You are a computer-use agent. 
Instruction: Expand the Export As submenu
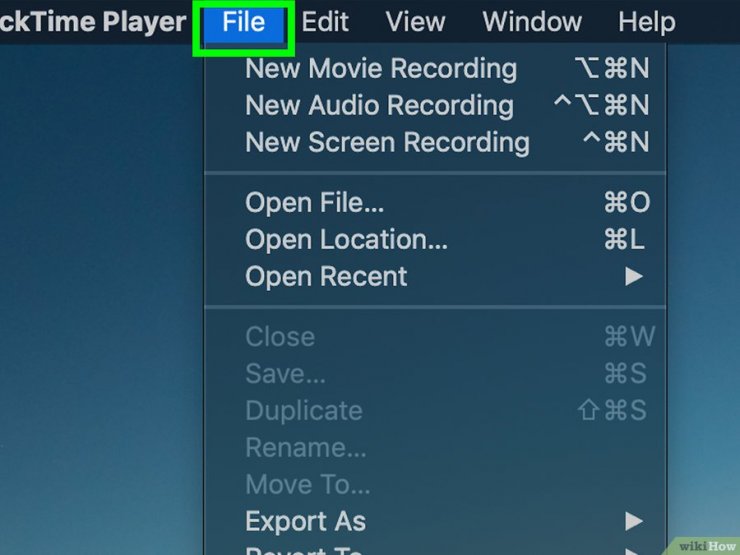pyautogui.click(x=435, y=521)
